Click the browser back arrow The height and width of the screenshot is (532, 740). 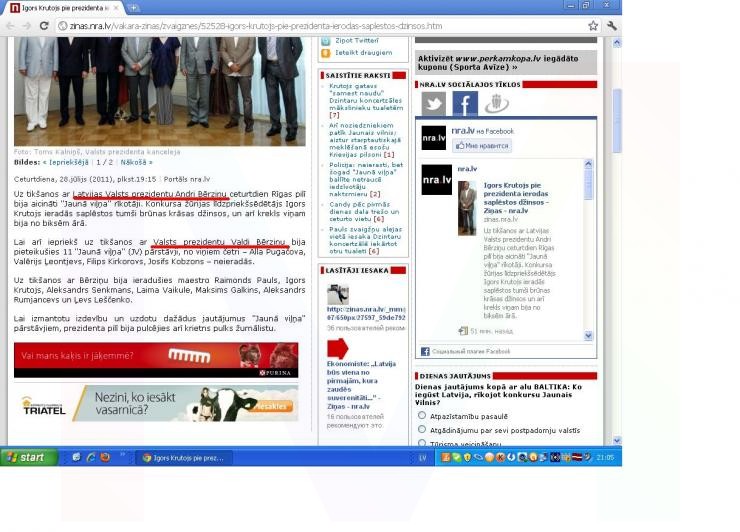(9, 25)
